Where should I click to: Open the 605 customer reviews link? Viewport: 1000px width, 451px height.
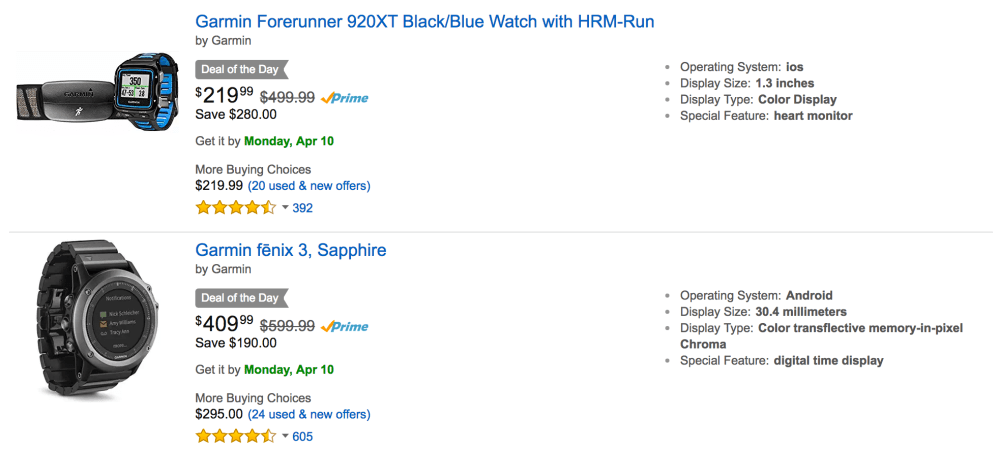pos(303,436)
